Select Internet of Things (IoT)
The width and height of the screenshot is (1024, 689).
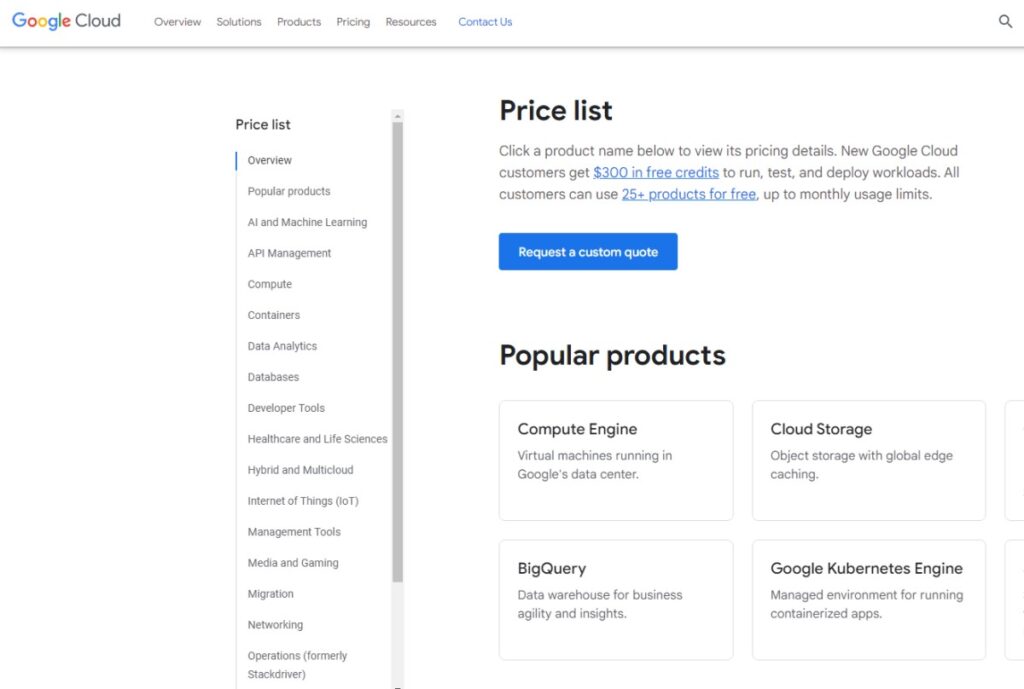(303, 501)
